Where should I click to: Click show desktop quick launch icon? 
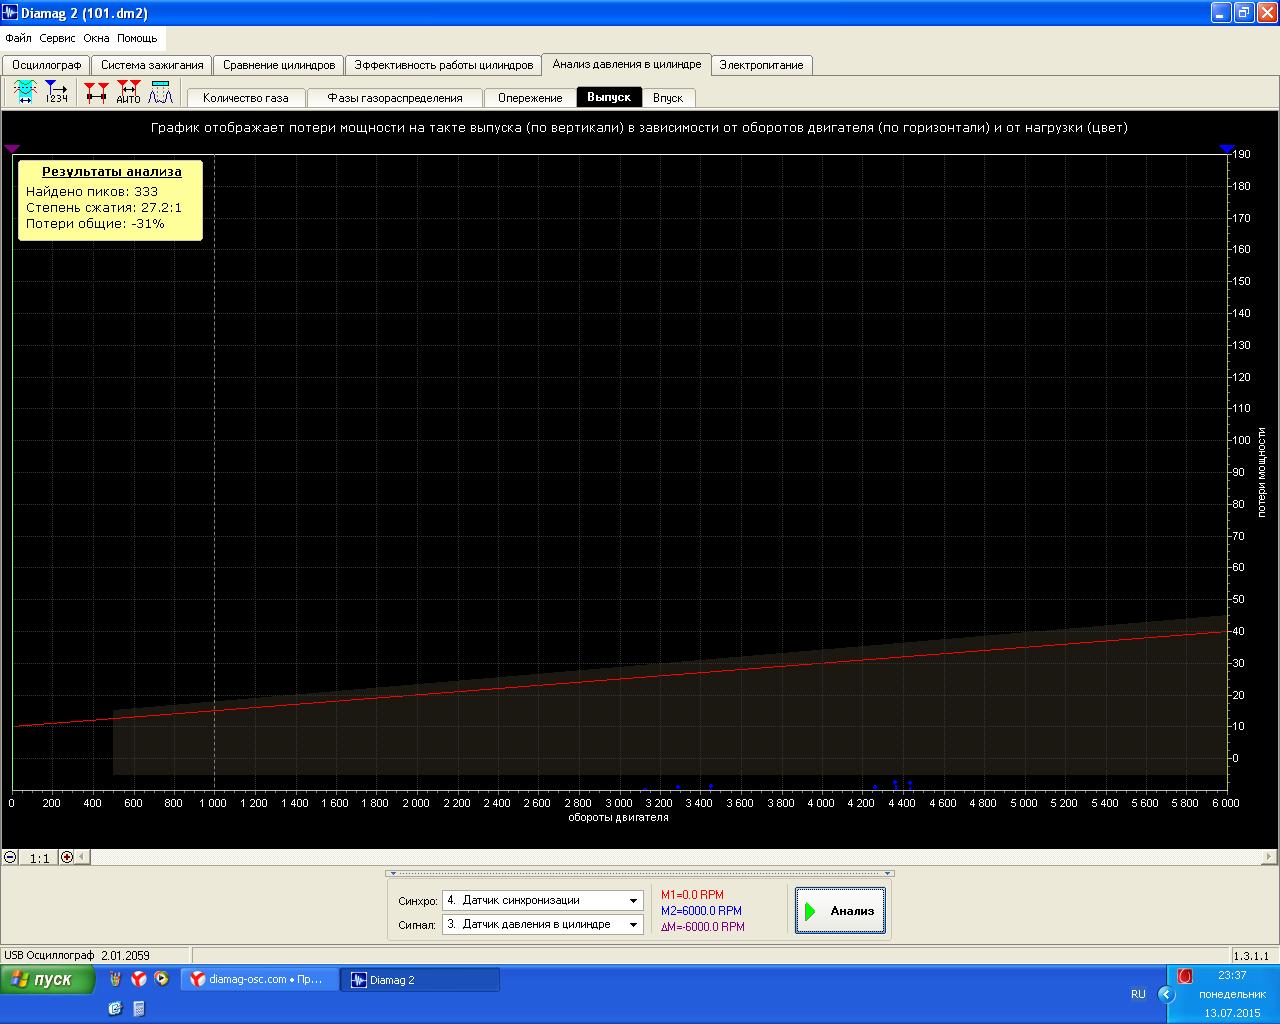(x=115, y=1008)
